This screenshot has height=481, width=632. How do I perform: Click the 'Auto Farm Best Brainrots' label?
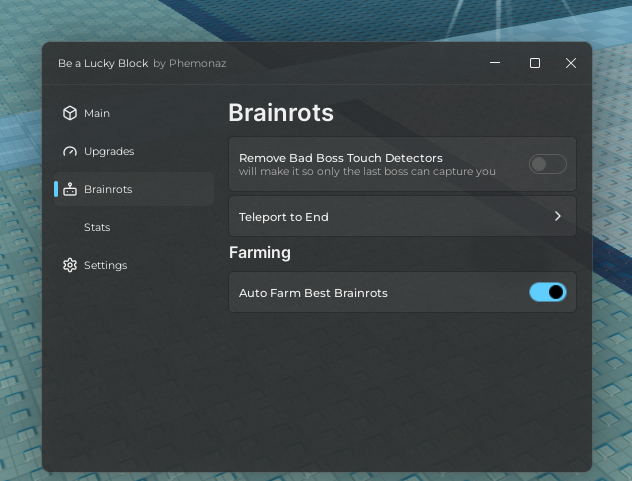coord(313,293)
